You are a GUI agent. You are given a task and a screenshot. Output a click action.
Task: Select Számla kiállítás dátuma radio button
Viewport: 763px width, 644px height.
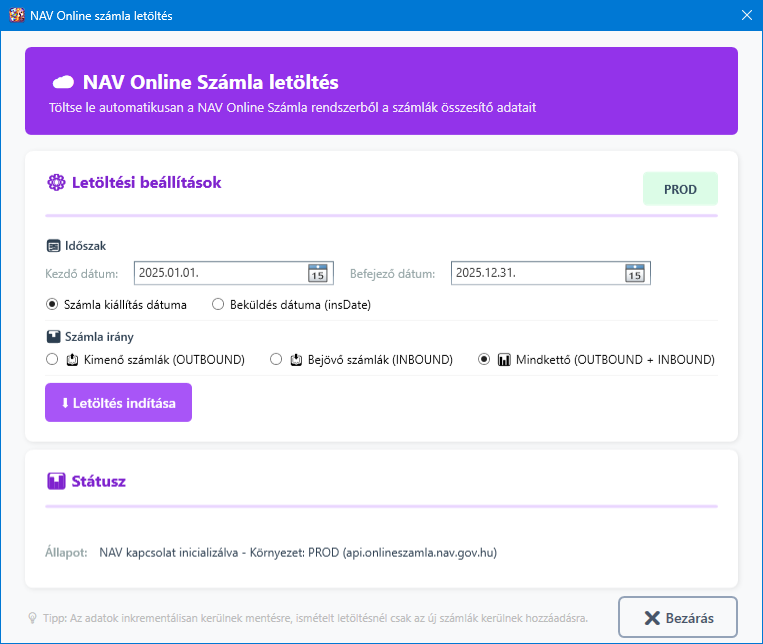point(52,304)
